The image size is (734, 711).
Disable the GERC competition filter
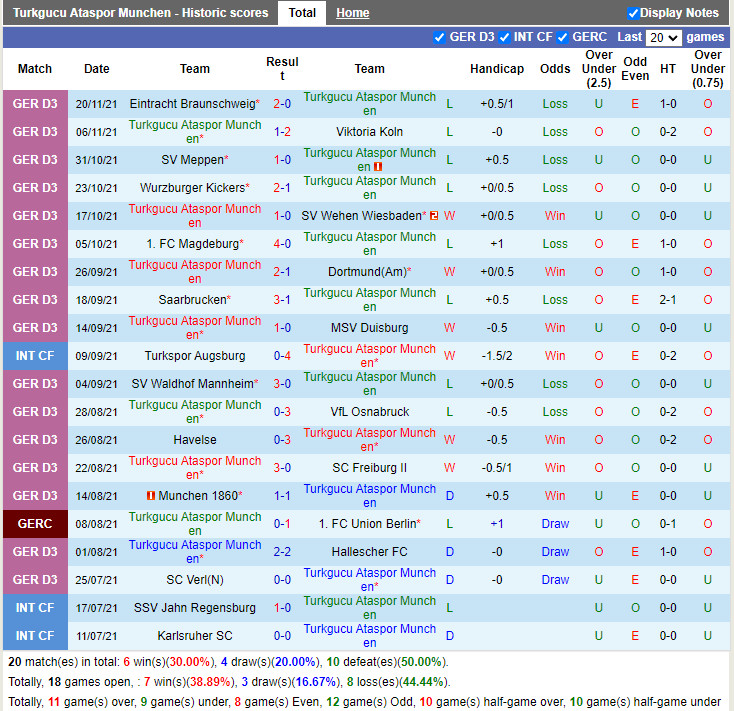(x=562, y=38)
